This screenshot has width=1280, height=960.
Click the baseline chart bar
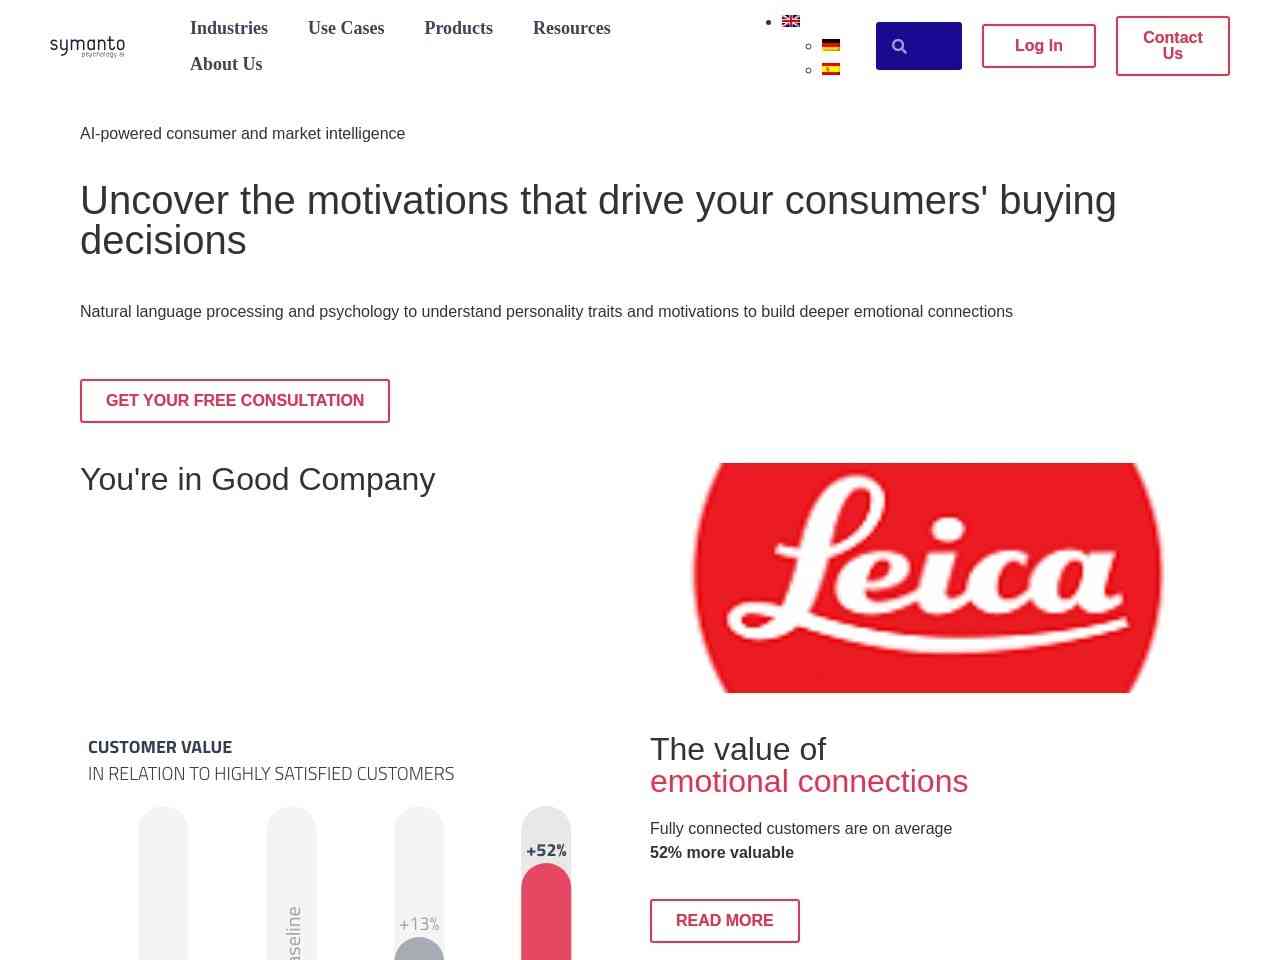coord(292,884)
